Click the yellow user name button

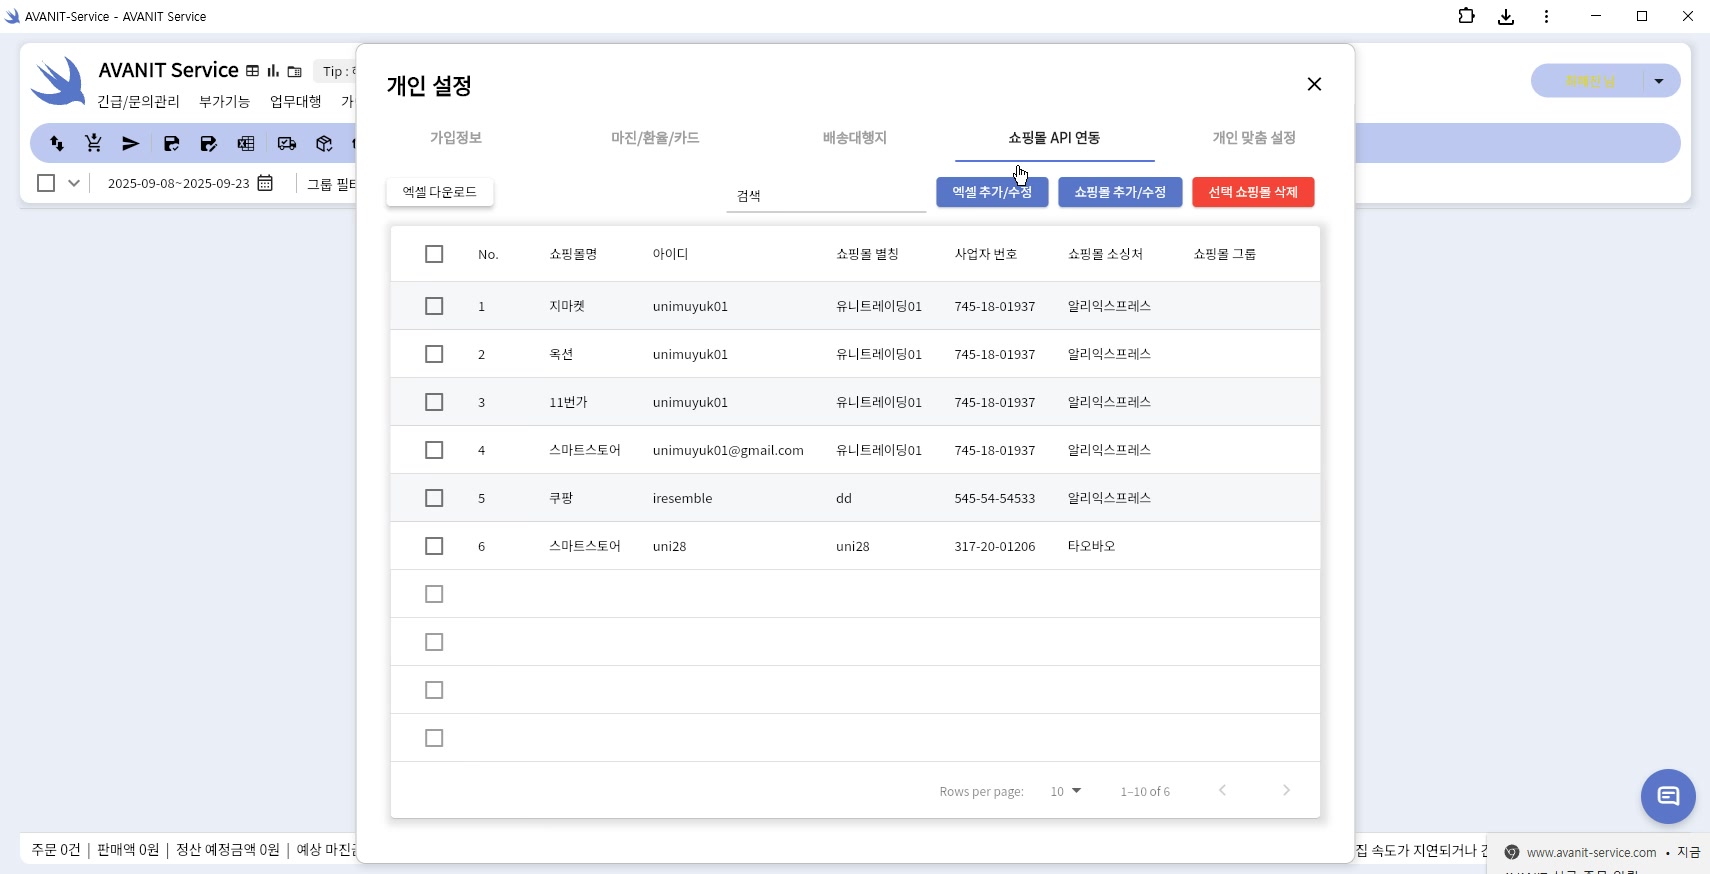(x=1588, y=81)
